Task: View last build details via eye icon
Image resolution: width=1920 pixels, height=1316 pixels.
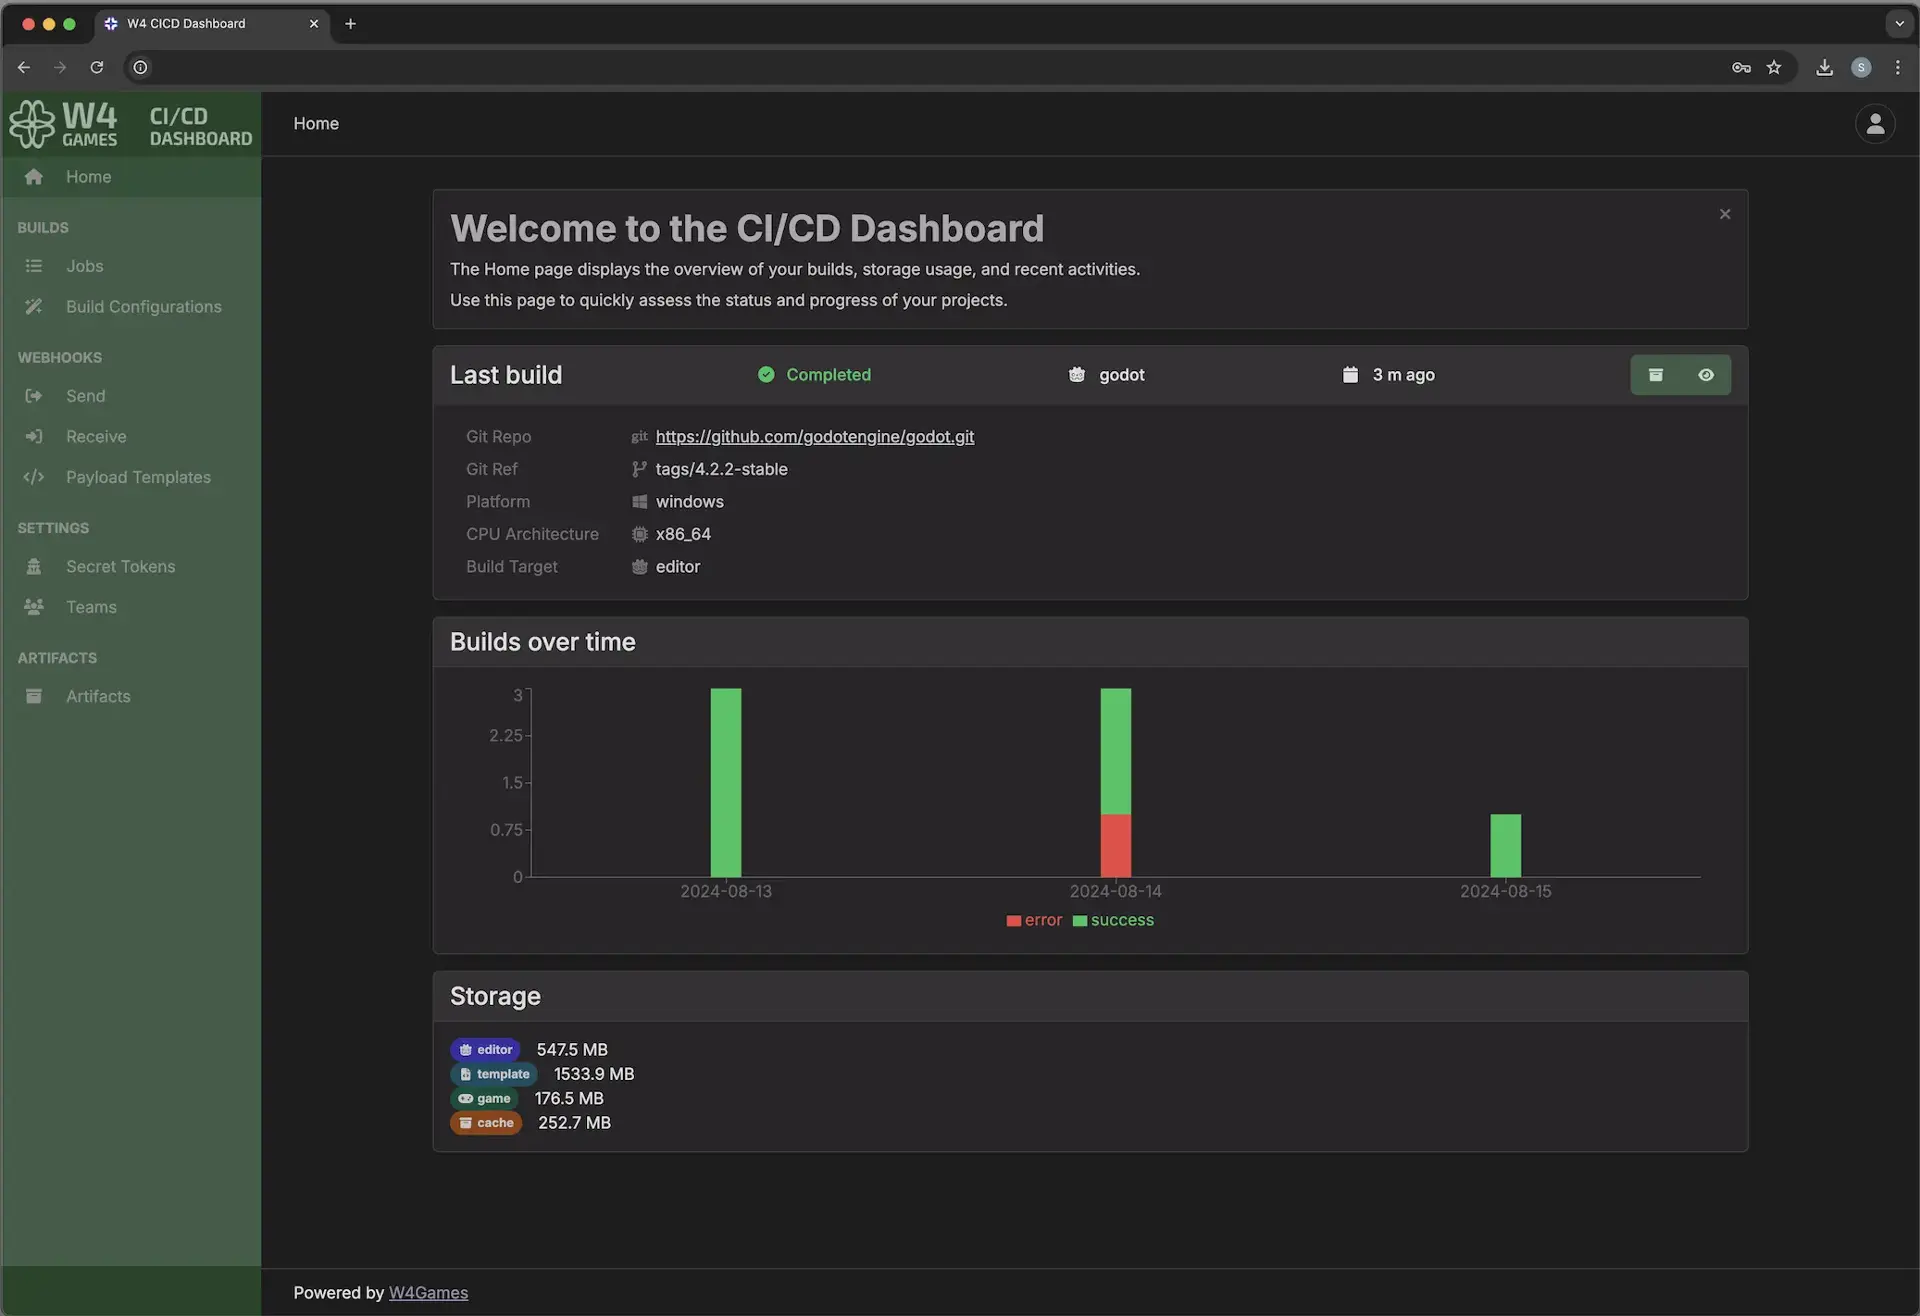Action: [1705, 375]
